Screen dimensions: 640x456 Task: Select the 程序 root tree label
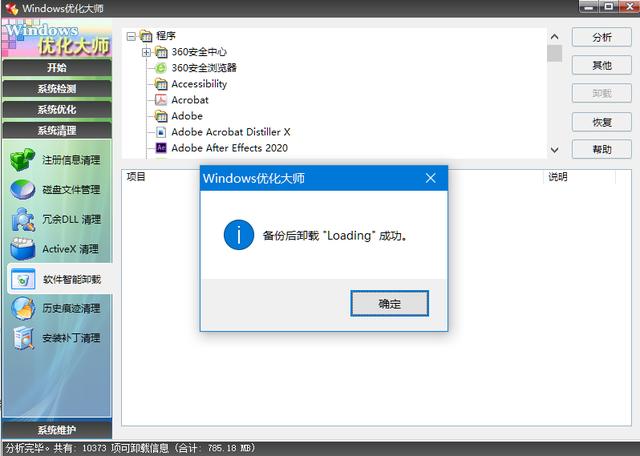pyautogui.click(x=166, y=36)
